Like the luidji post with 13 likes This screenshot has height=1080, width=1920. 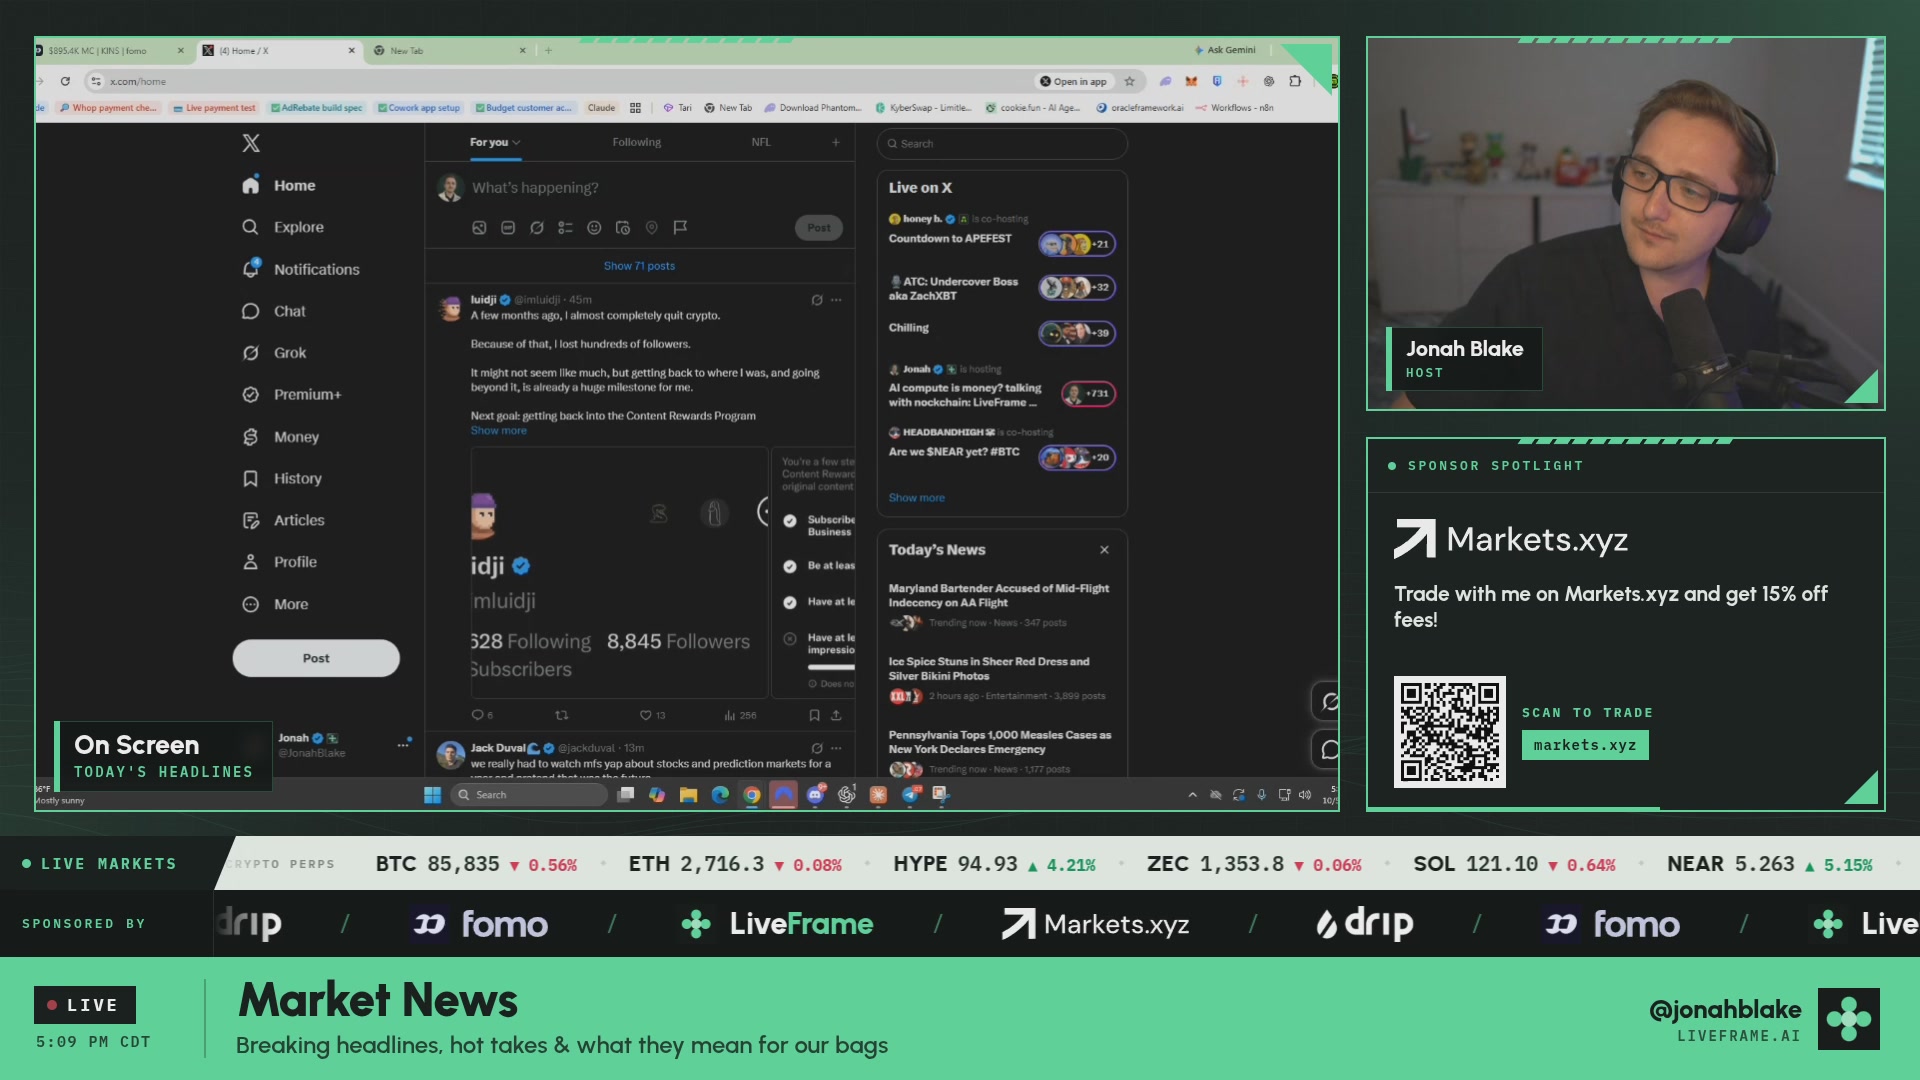652,715
